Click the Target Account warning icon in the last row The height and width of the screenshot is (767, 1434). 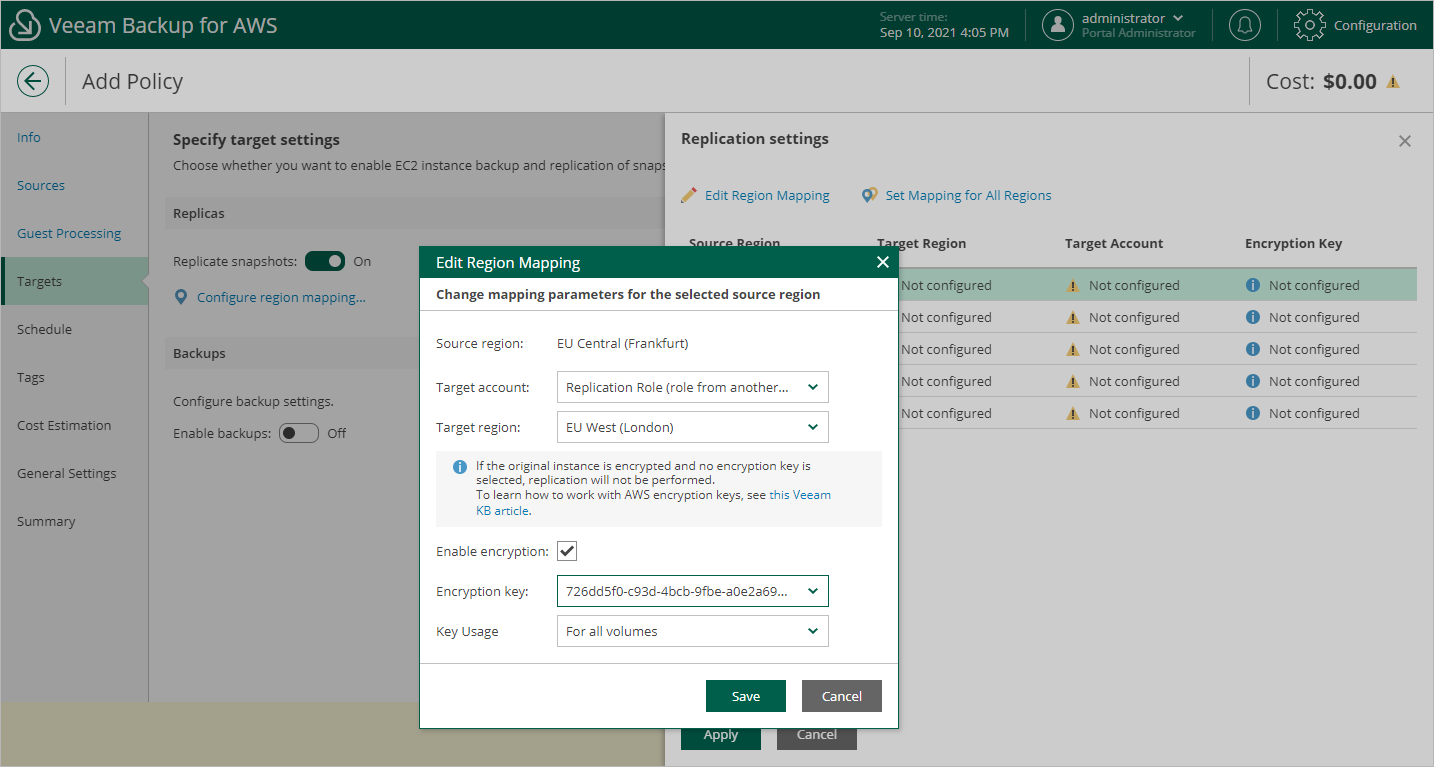click(1073, 413)
